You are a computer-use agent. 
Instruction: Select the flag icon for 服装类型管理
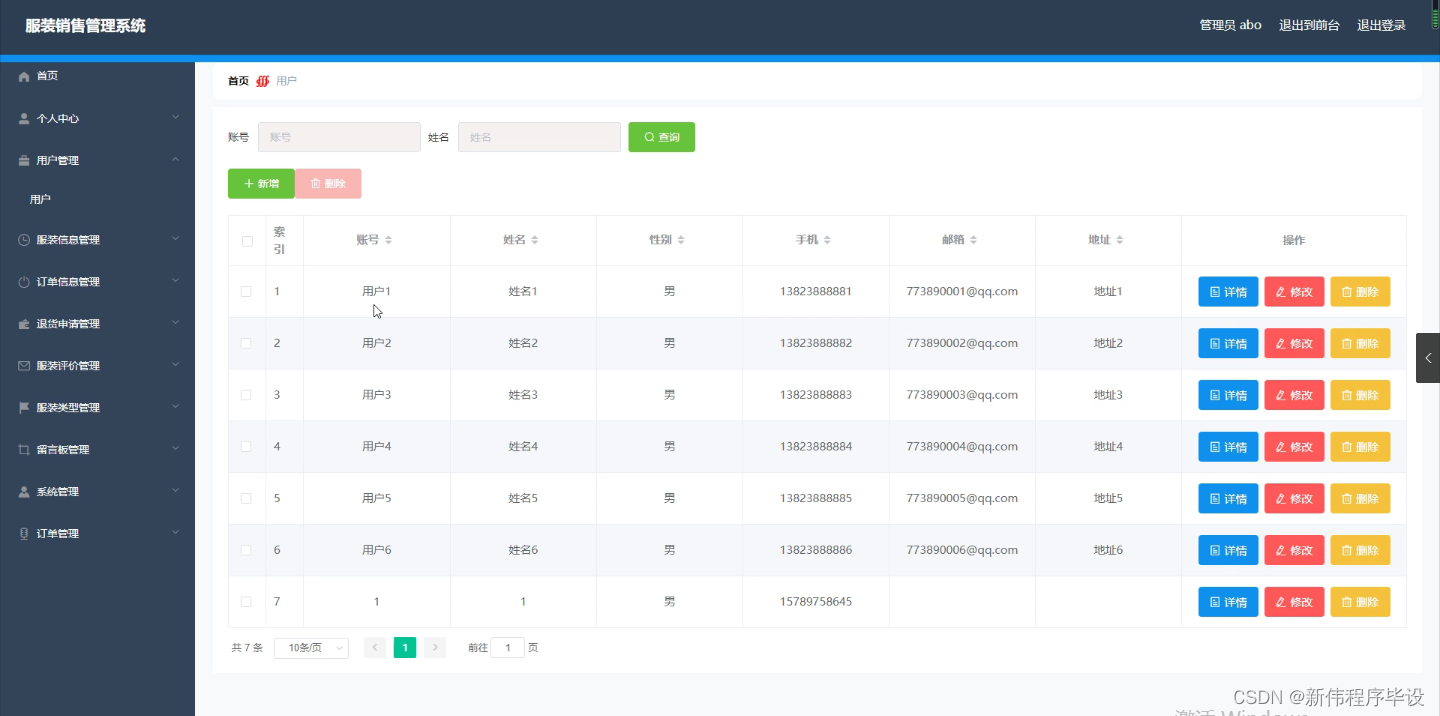[x=23, y=407]
